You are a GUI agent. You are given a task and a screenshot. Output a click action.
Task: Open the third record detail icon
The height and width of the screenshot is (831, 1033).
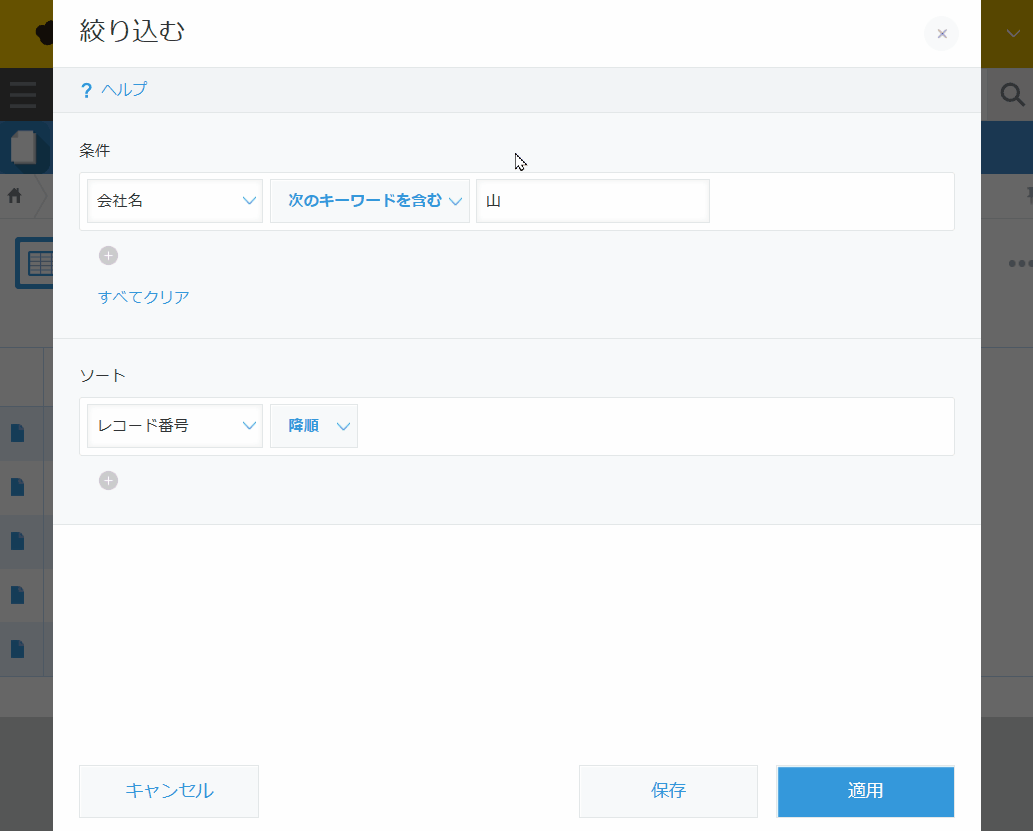18,541
